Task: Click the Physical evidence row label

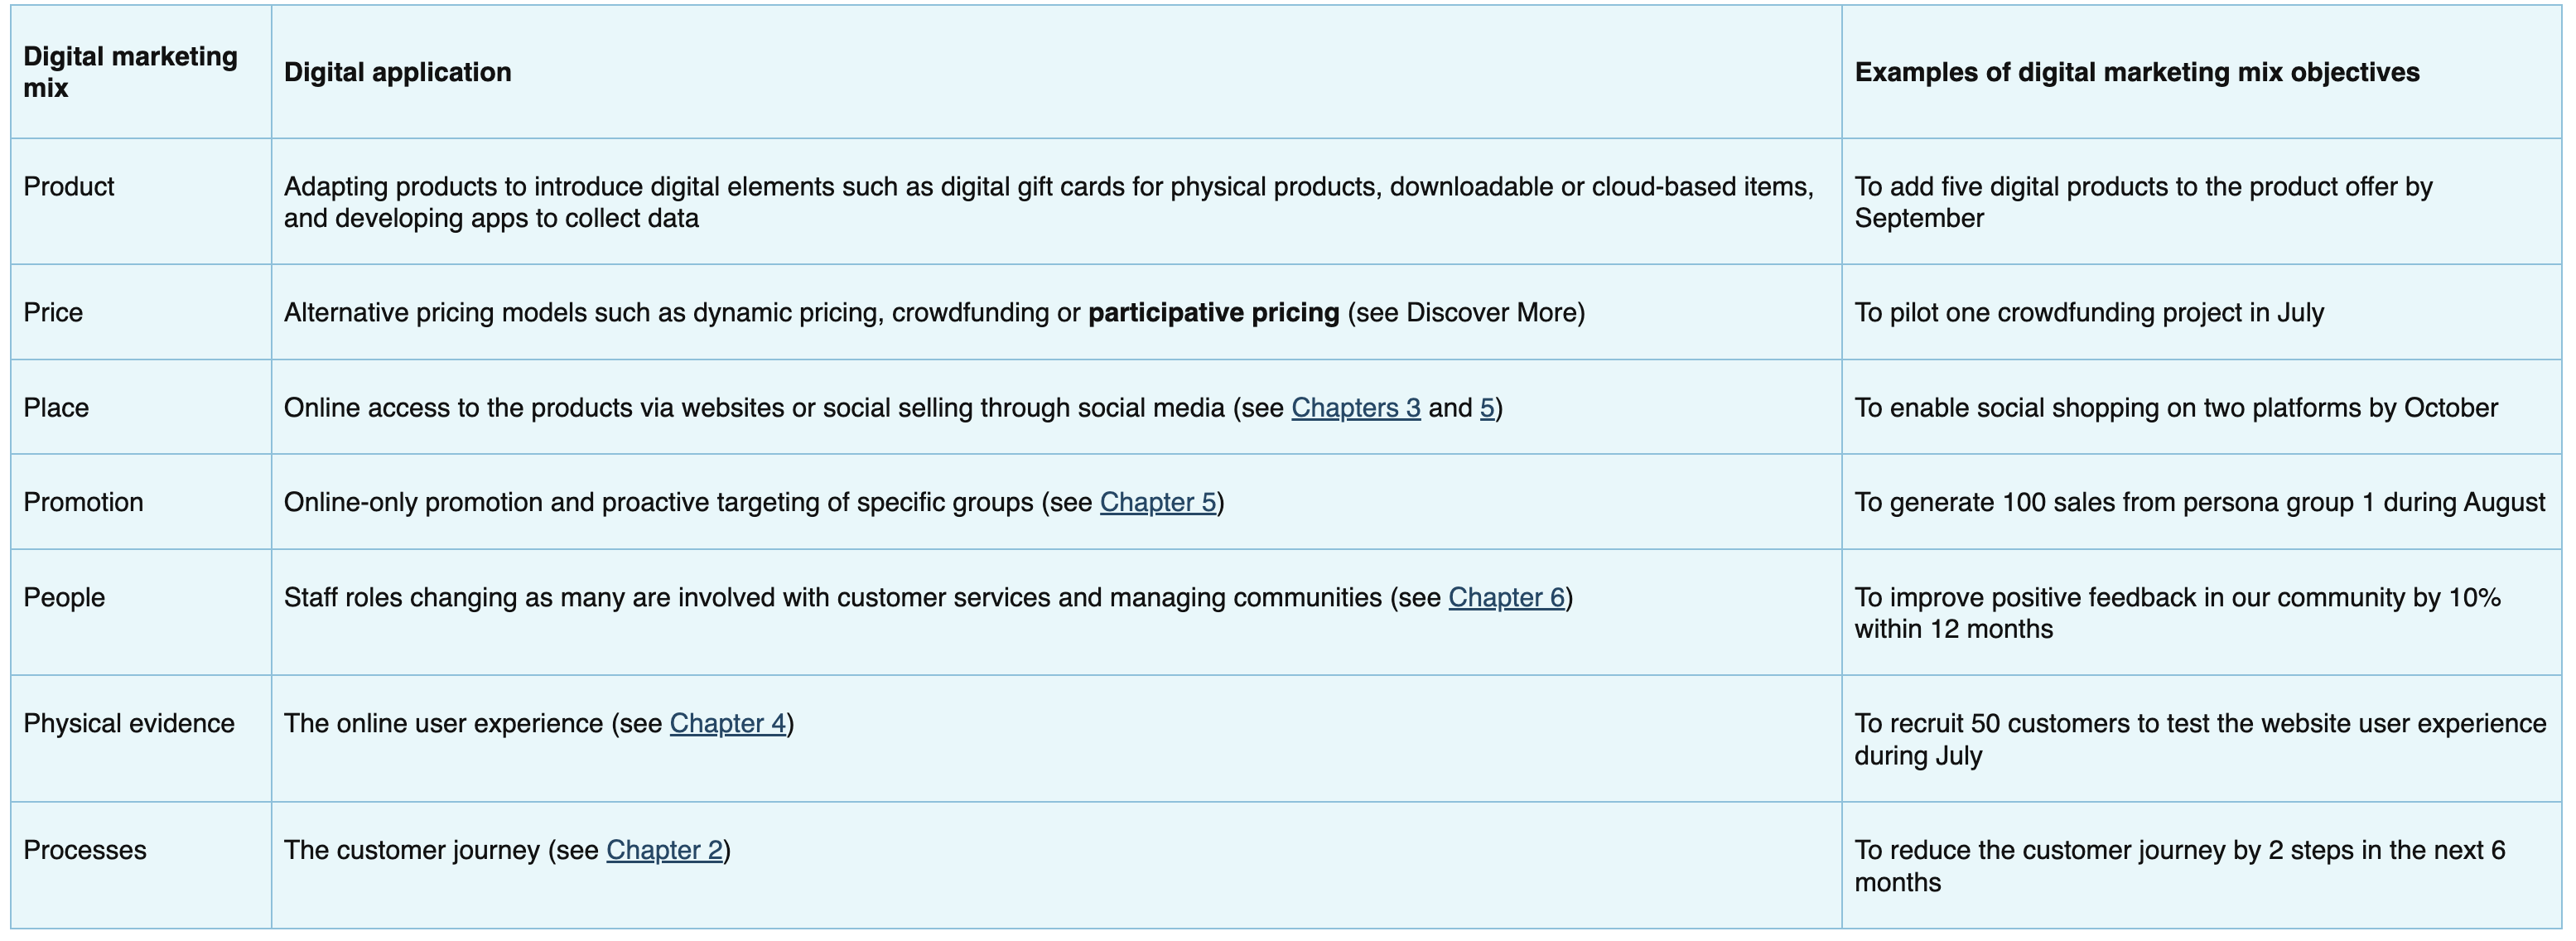Action: (x=129, y=723)
